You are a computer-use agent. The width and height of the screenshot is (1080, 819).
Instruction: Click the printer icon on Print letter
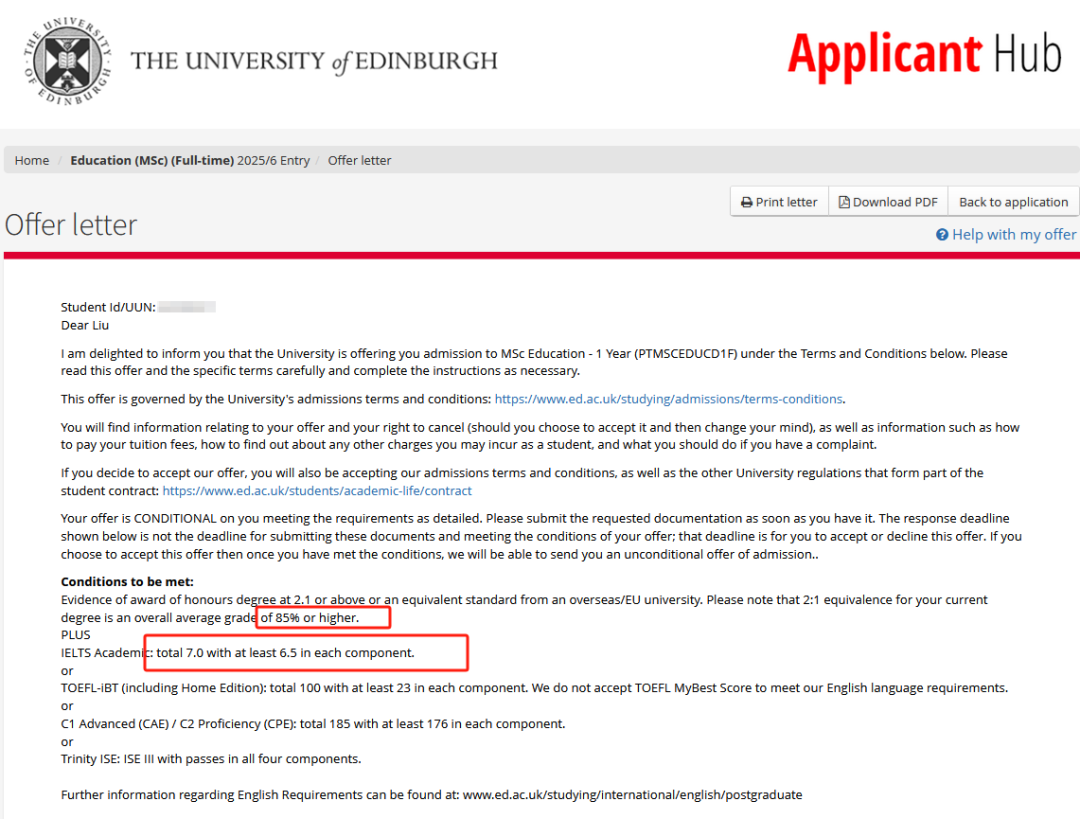click(x=747, y=203)
